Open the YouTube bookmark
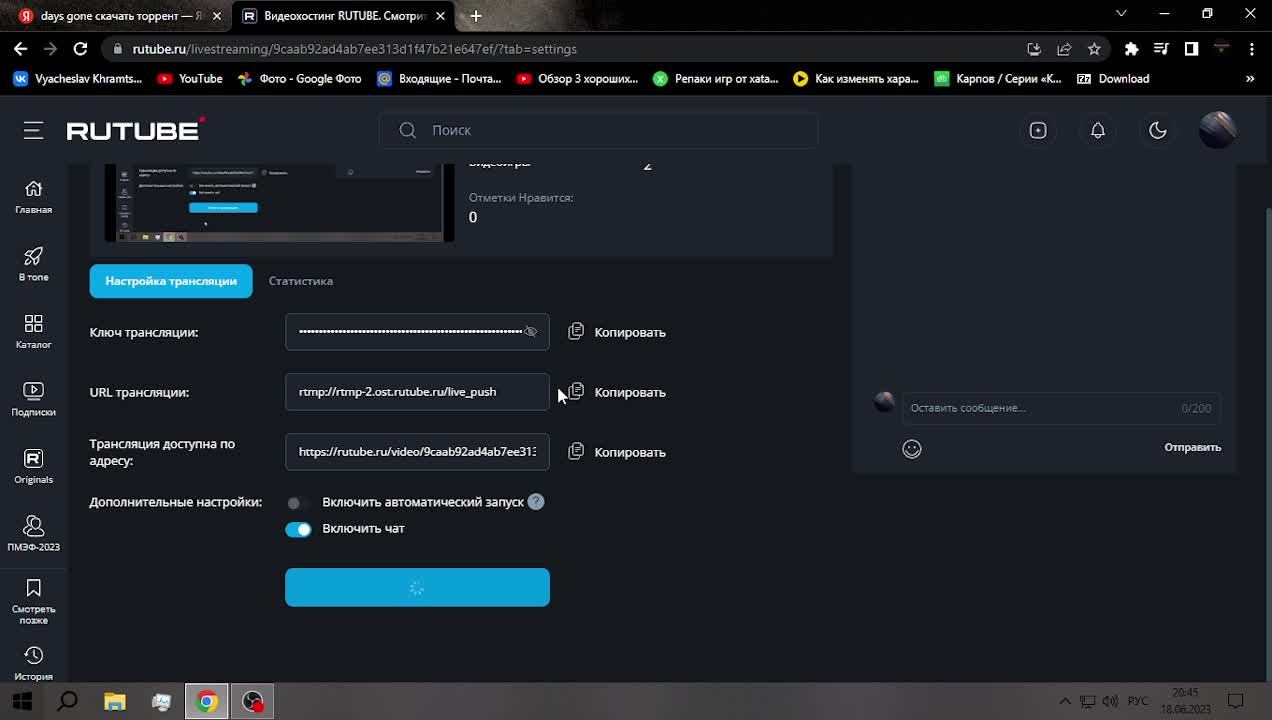 pos(189,79)
